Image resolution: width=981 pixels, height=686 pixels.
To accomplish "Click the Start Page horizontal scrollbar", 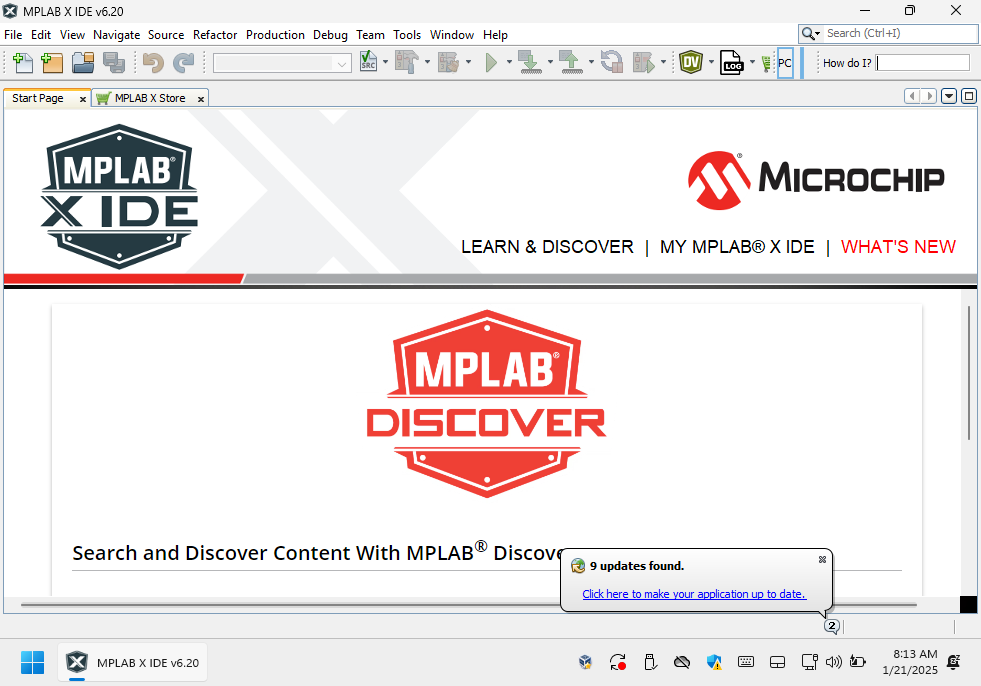I will (x=469, y=605).
